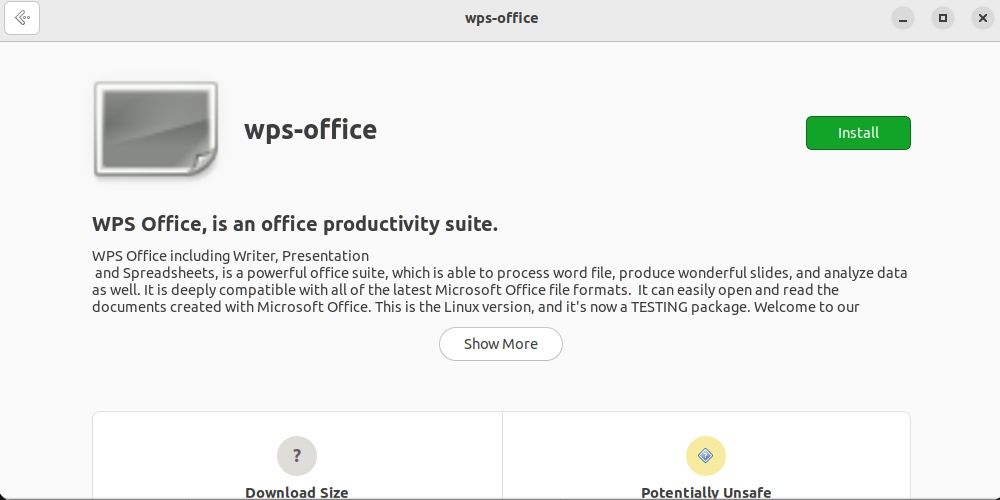The image size is (1000, 500).
Task: Install the wps-office package
Action: pos(858,133)
